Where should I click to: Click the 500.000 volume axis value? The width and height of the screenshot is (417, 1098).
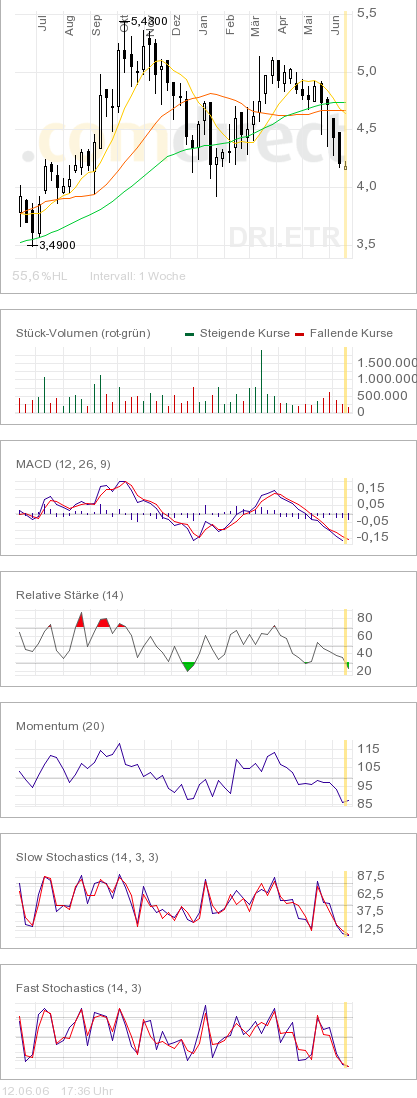(381, 396)
